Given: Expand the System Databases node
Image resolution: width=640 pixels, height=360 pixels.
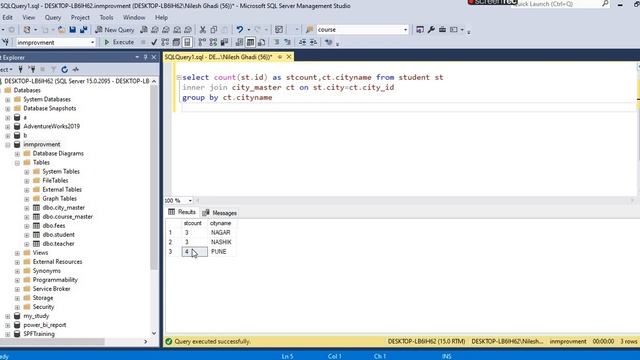Looking at the screenshot, I should 8,100.
